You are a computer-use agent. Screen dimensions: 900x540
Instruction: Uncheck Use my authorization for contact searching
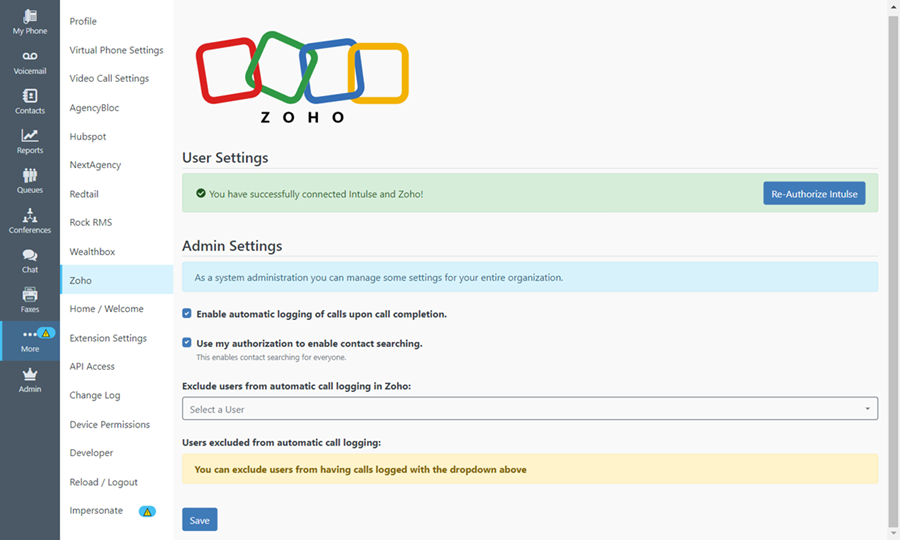(x=187, y=343)
